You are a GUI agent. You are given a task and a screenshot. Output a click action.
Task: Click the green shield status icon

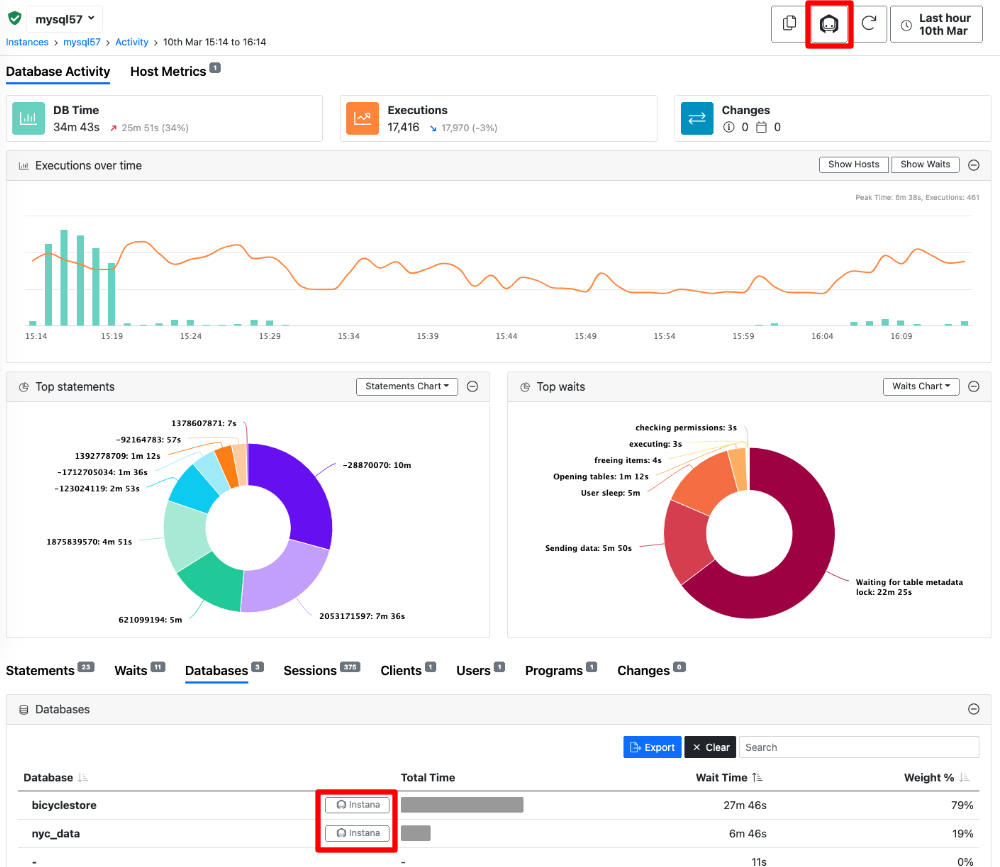point(14,19)
